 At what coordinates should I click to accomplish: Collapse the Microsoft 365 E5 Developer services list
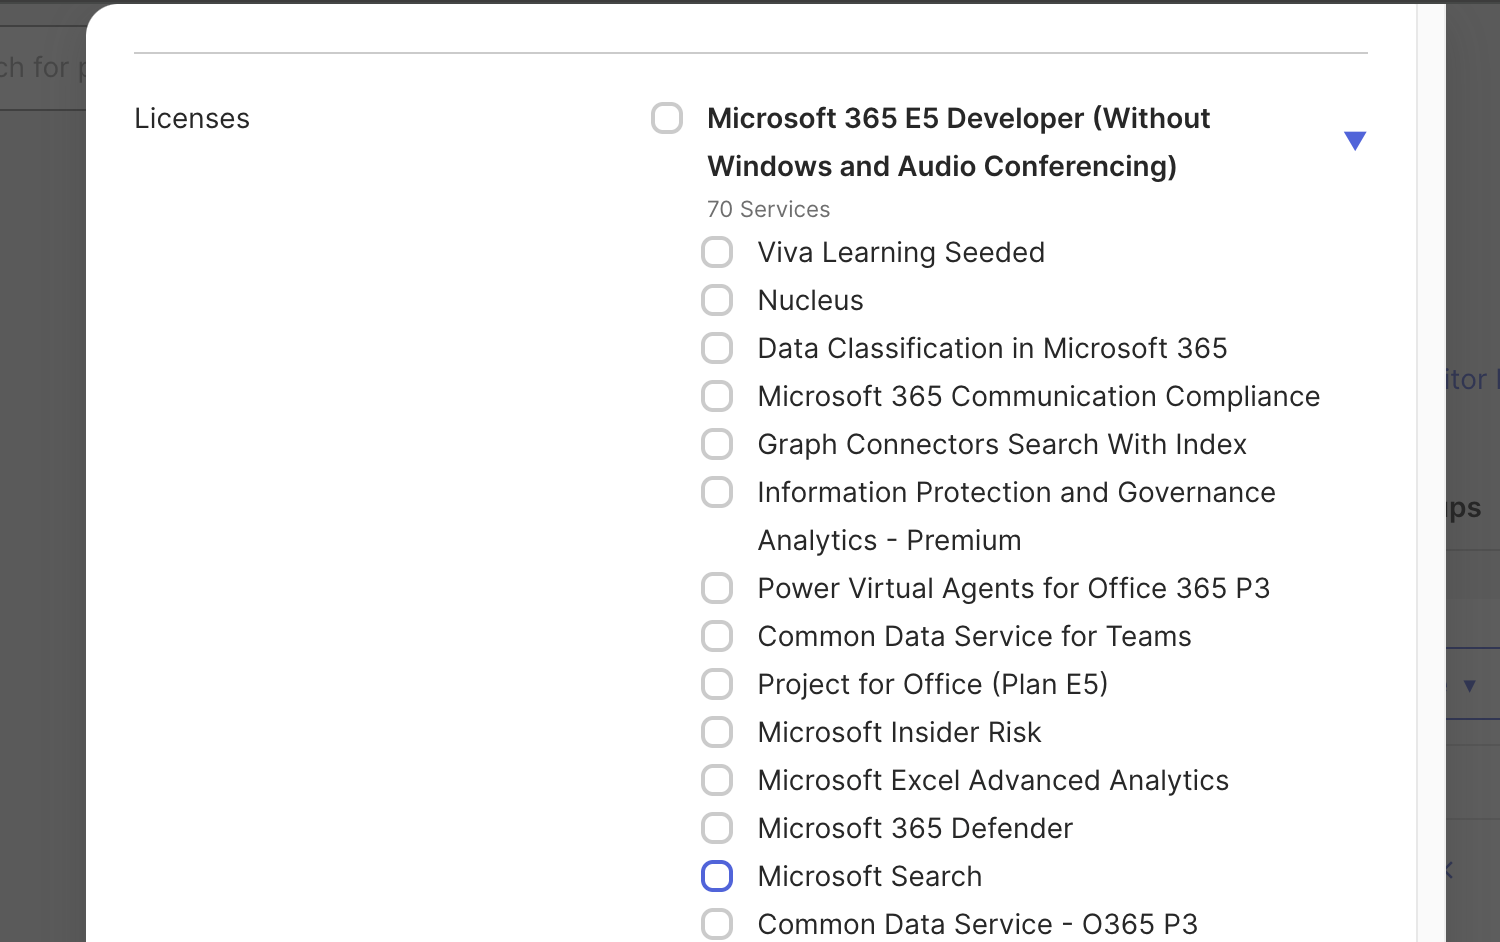click(x=1355, y=141)
